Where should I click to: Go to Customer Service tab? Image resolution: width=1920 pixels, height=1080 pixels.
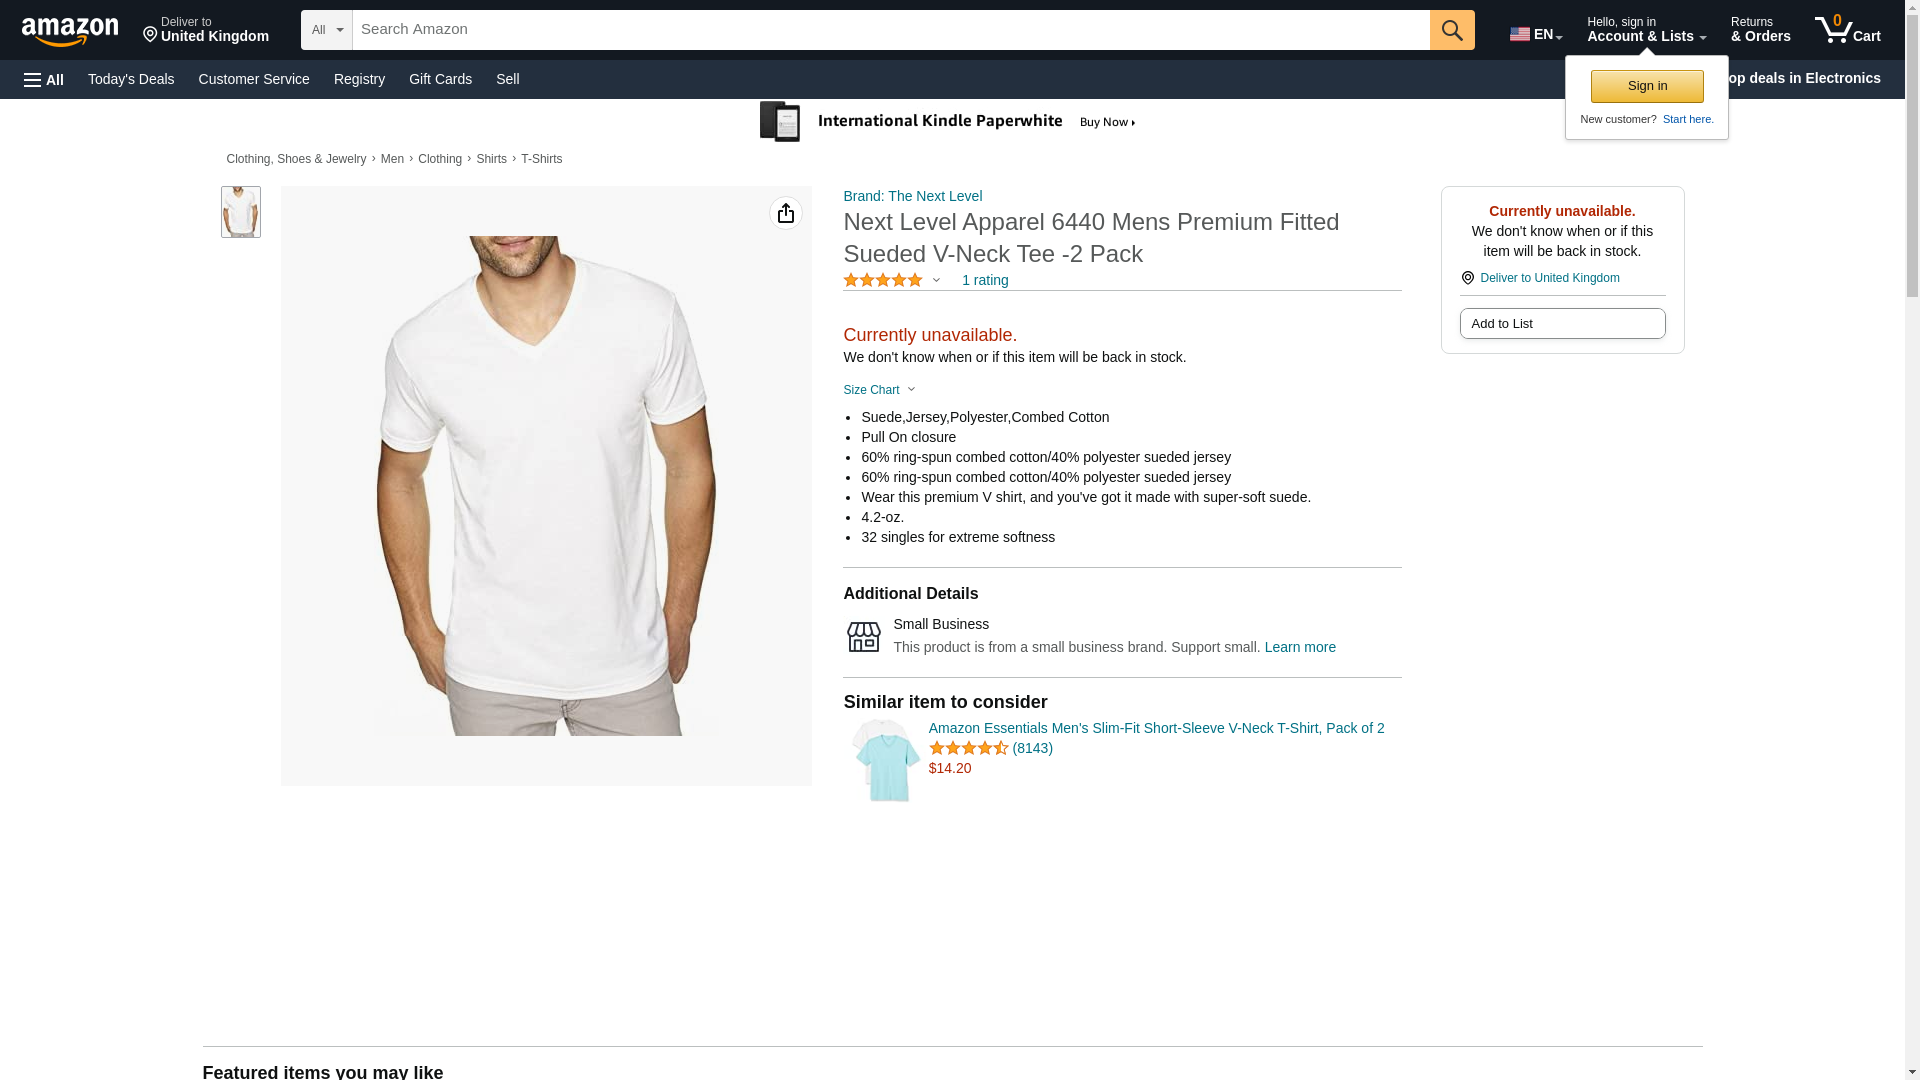pos(254,79)
